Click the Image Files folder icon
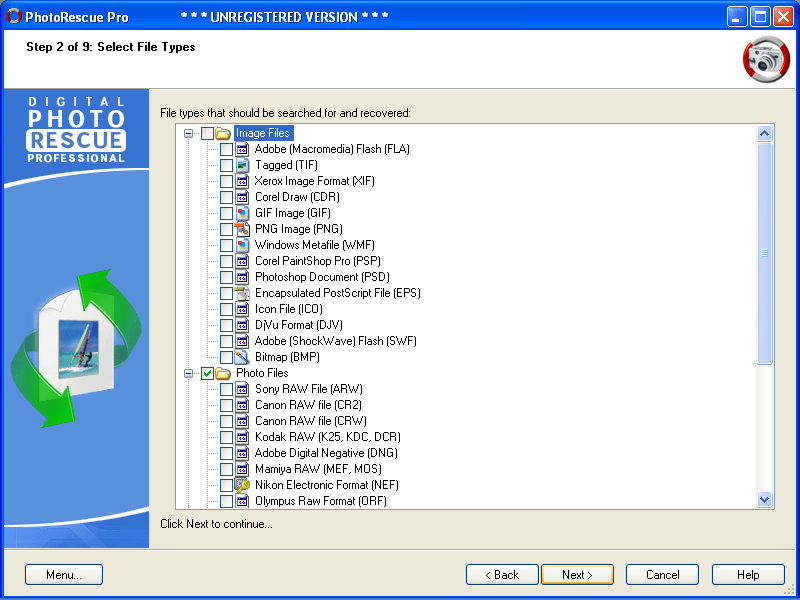 click(x=223, y=134)
